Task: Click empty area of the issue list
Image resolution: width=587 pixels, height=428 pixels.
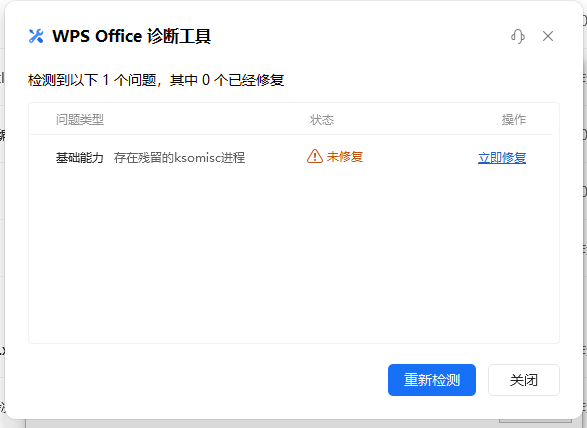Action: click(x=294, y=255)
